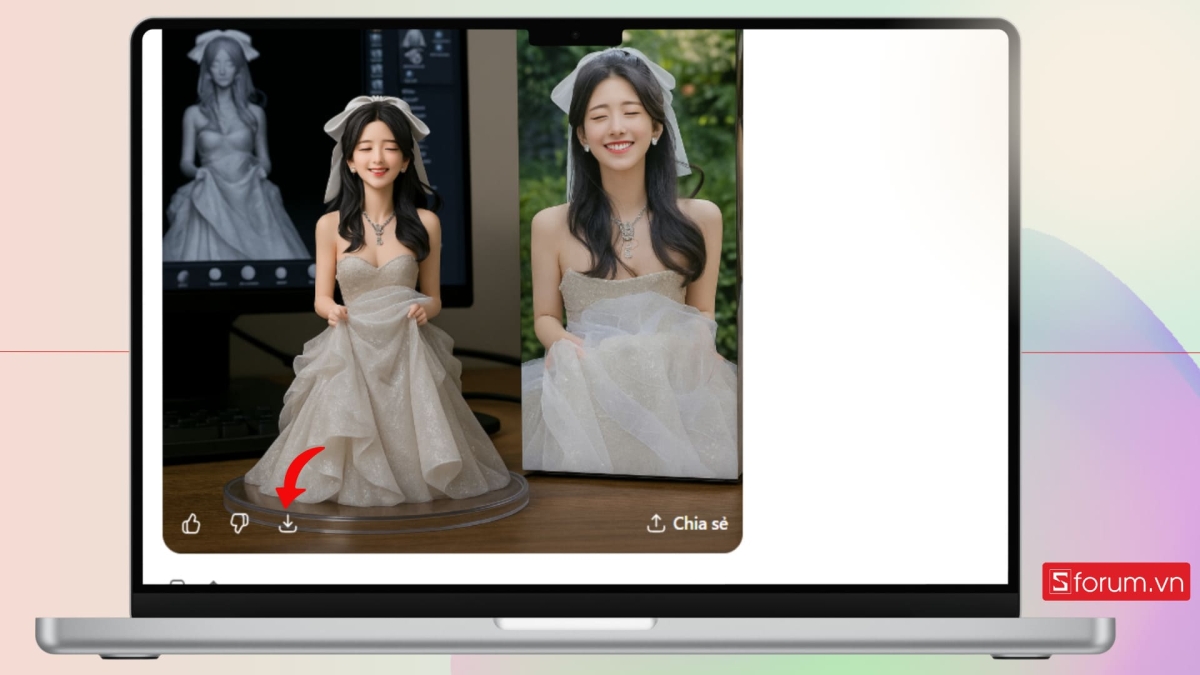
Task: Open the generated bride figurine image
Action: 452,290
